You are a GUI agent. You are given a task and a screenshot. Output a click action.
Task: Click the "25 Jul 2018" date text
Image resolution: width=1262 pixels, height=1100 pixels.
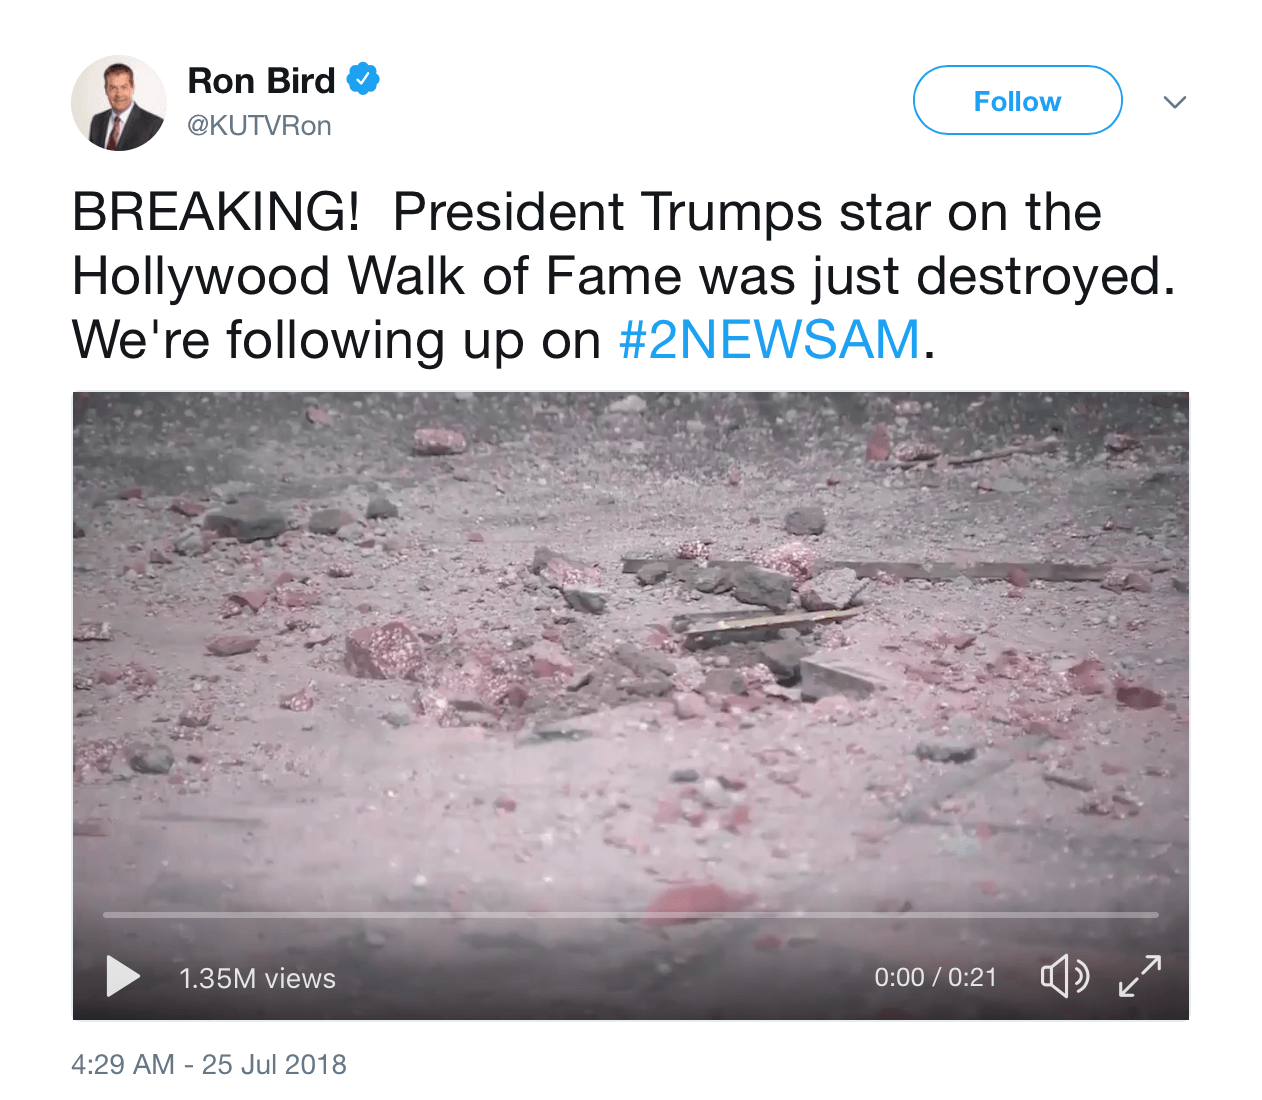point(274,1064)
